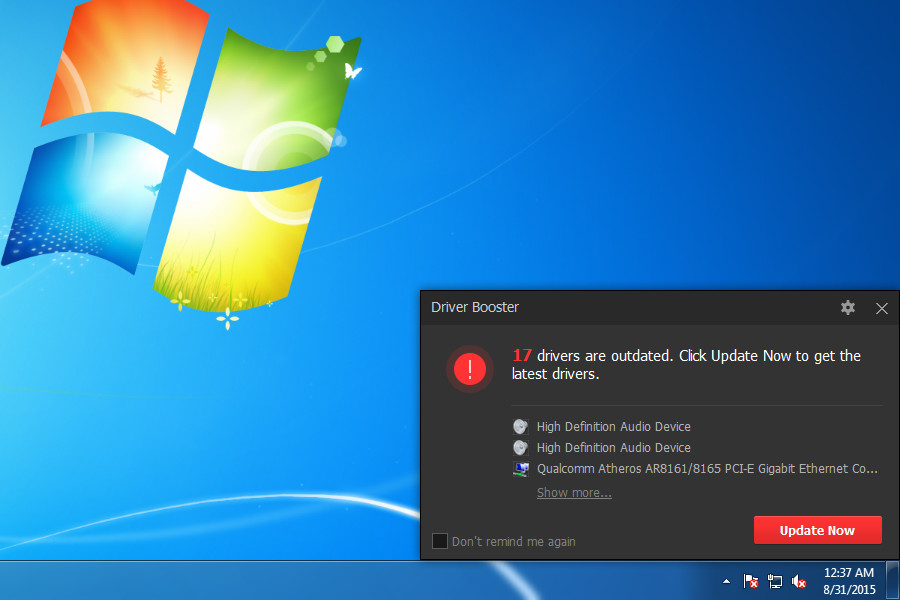Open the Action Center flag icon
This screenshot has width=900, height=600.
(x=749, y=581)
